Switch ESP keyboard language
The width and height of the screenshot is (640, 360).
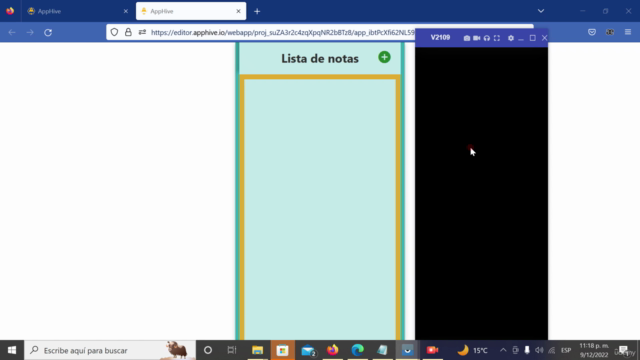(x=566, y=350)
